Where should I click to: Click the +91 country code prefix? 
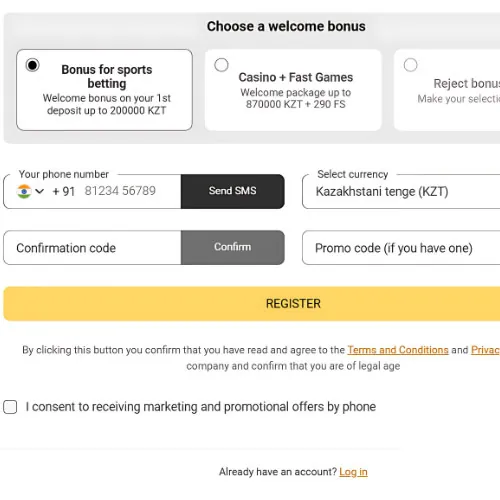64,191
